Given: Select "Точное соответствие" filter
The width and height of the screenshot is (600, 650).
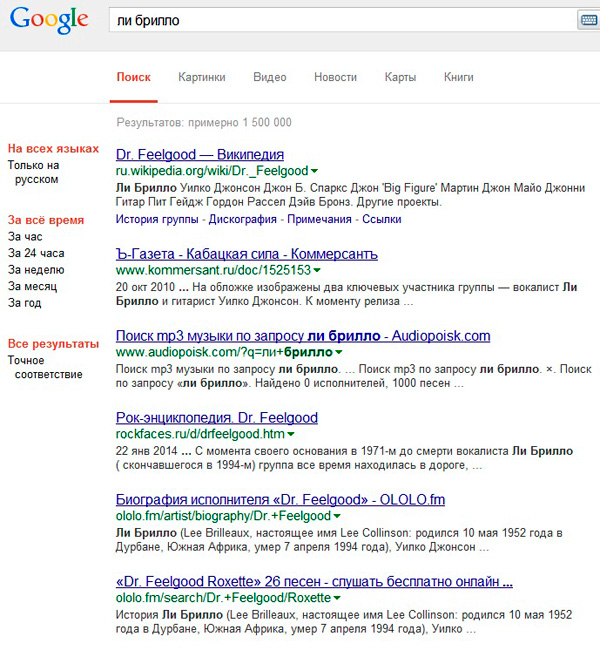Looking at the screenshot, I should tap(45, 367).
